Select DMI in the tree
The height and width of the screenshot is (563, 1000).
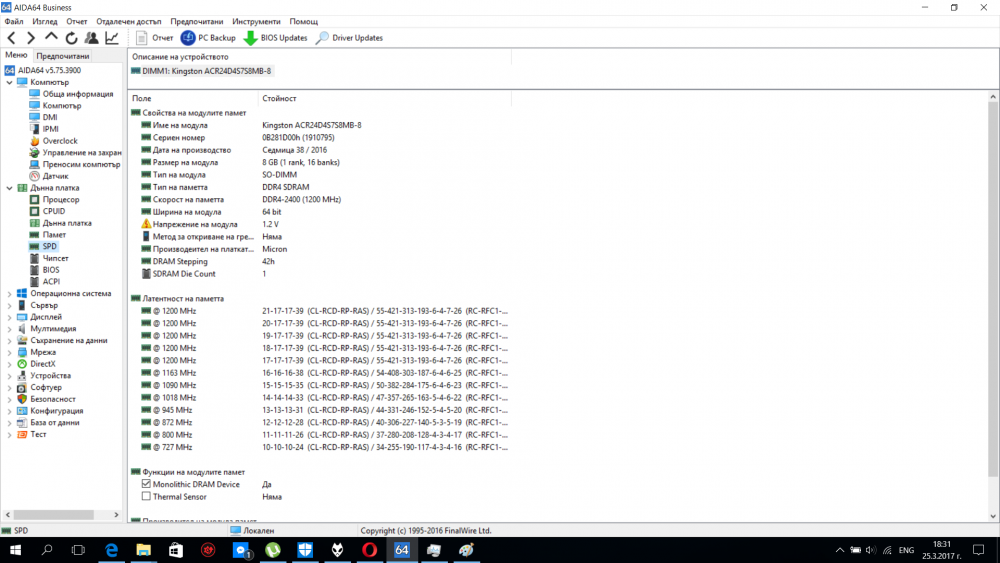click(50, 117)
